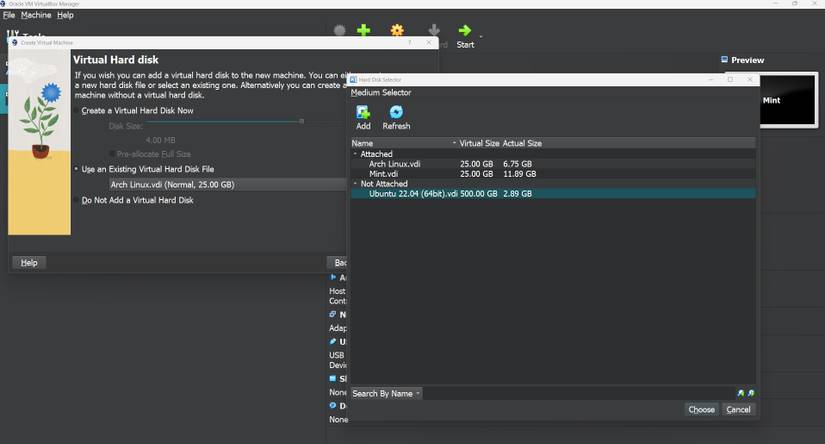Collapse the Attached disks group

click(x=355, y=154)
